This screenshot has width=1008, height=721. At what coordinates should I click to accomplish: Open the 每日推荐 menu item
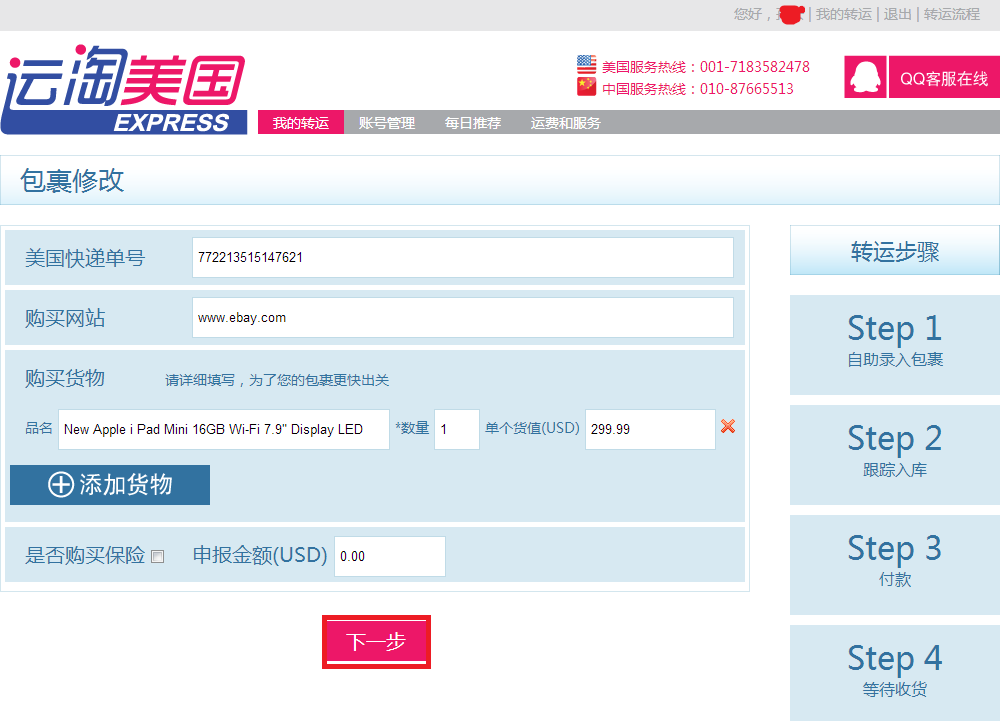click(473, 122)
